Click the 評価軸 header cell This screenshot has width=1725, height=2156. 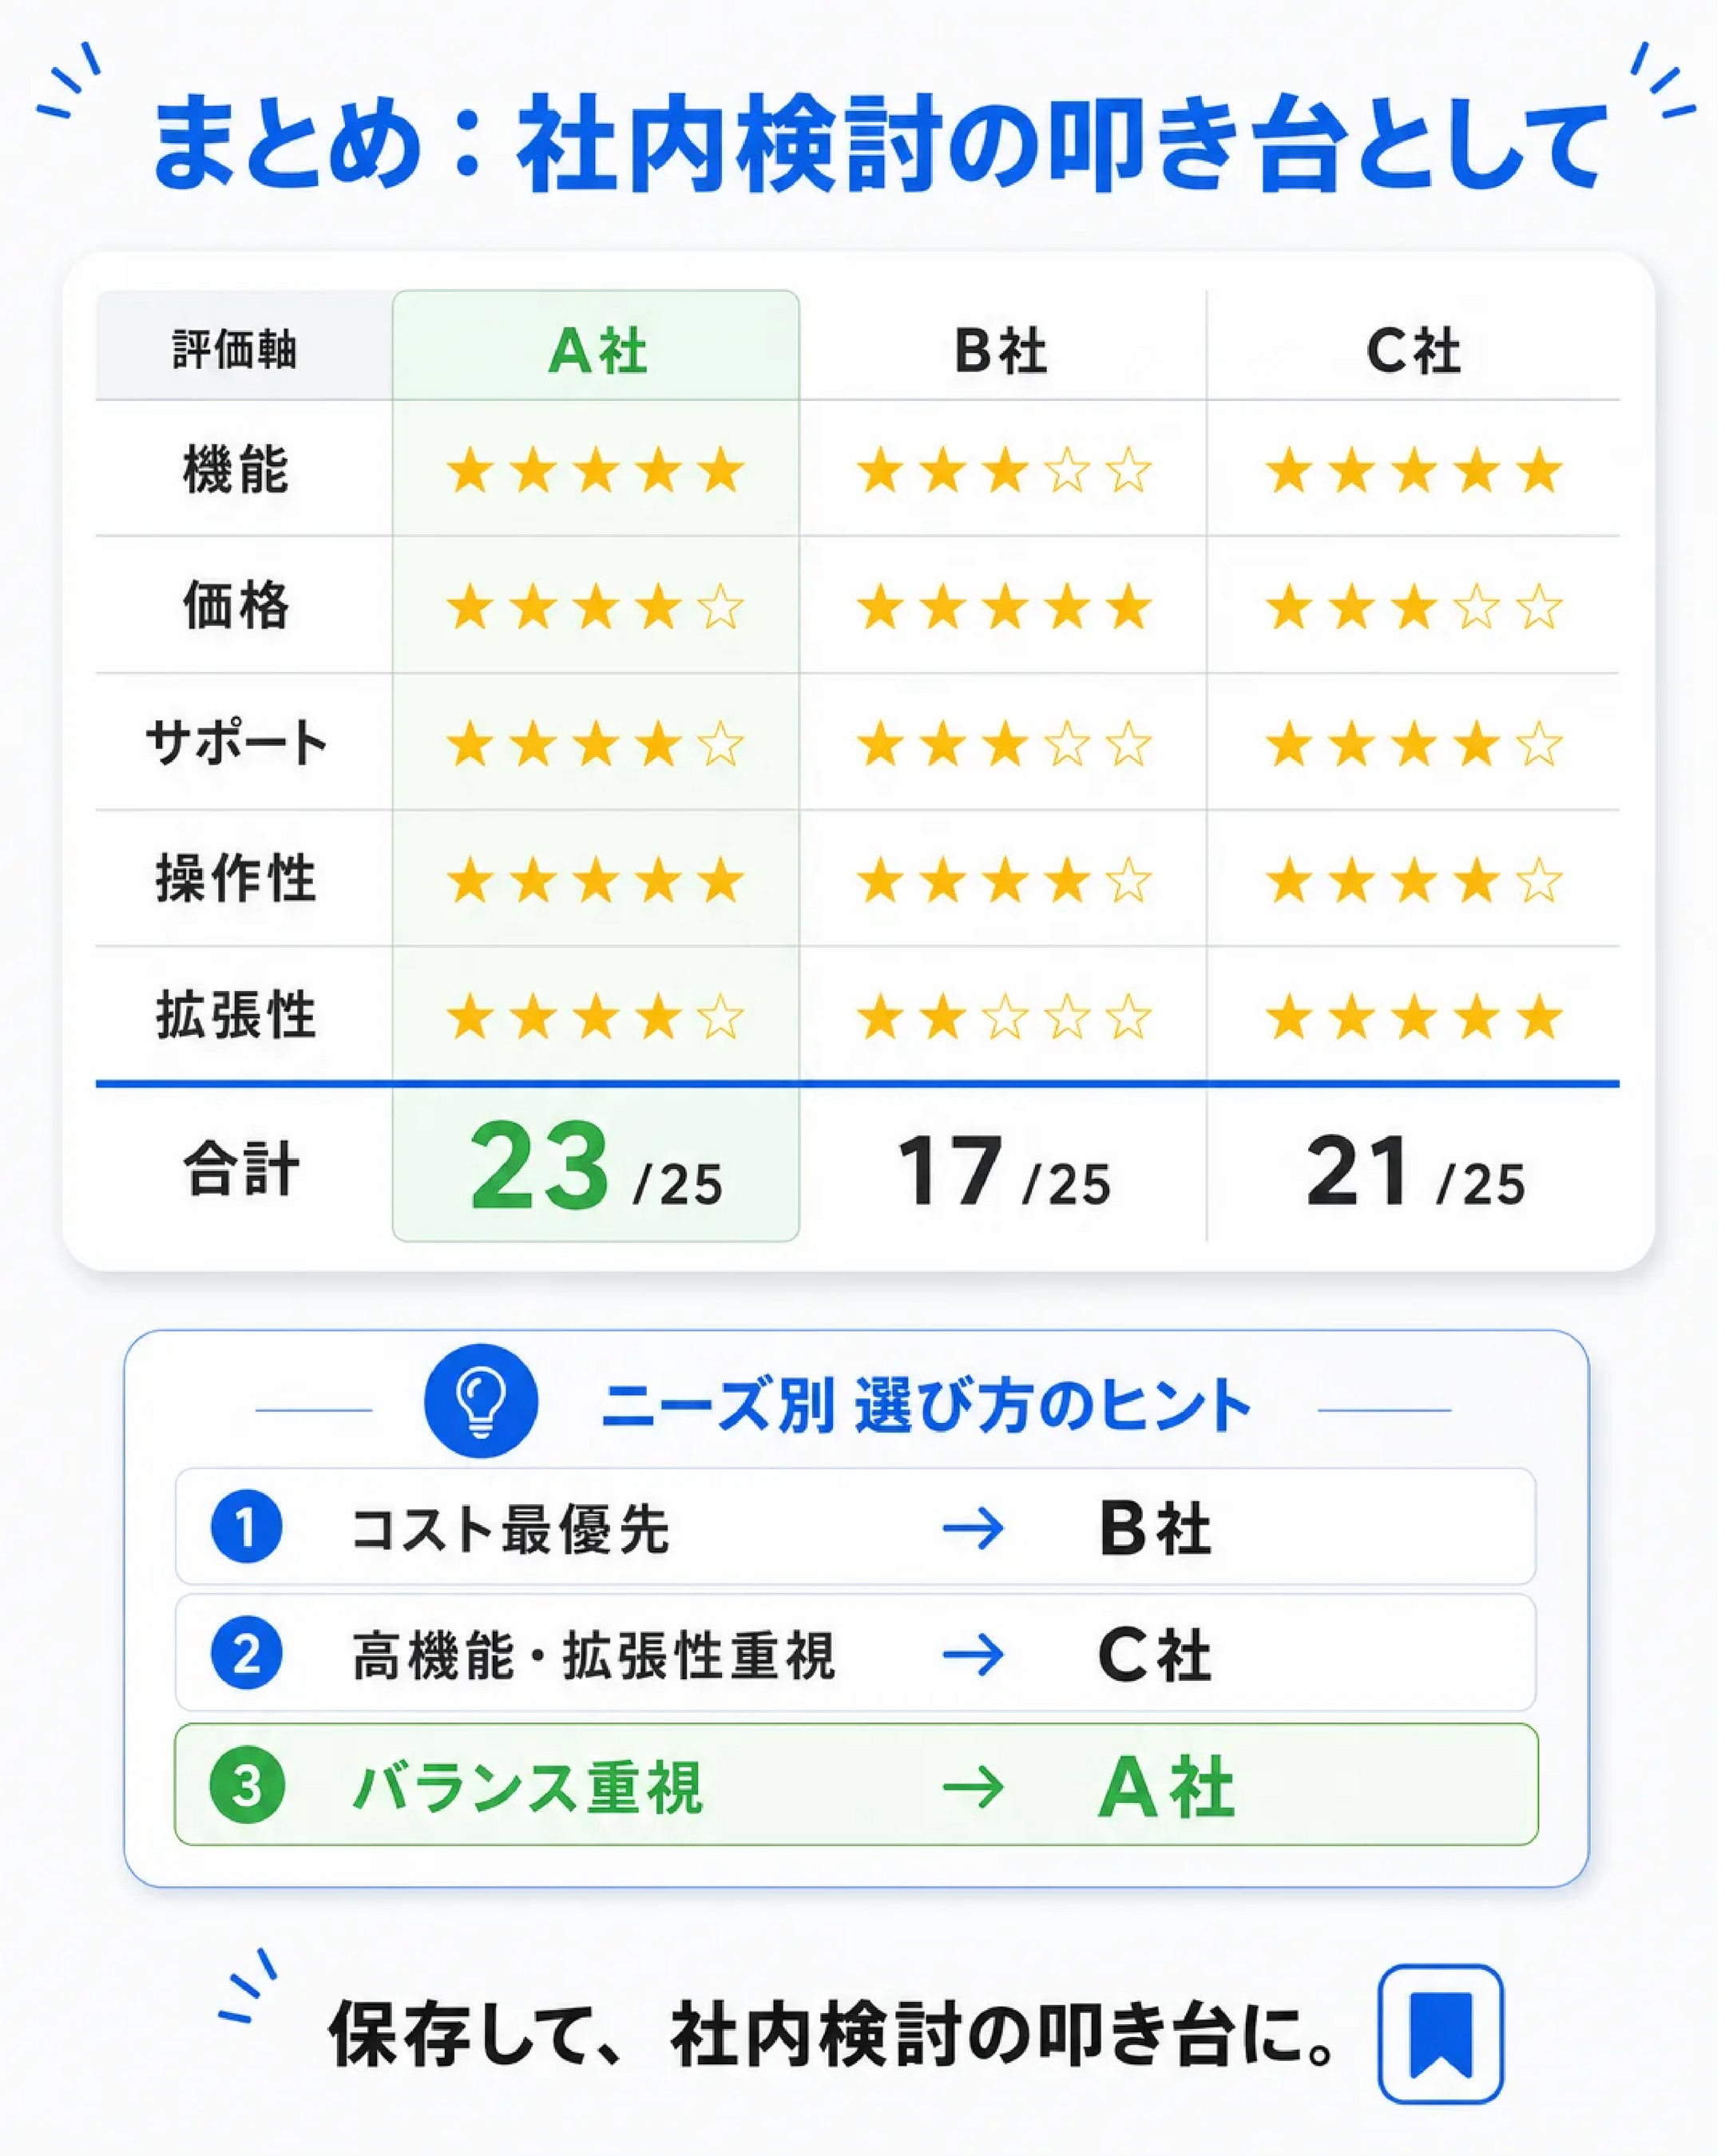[235, 350]
